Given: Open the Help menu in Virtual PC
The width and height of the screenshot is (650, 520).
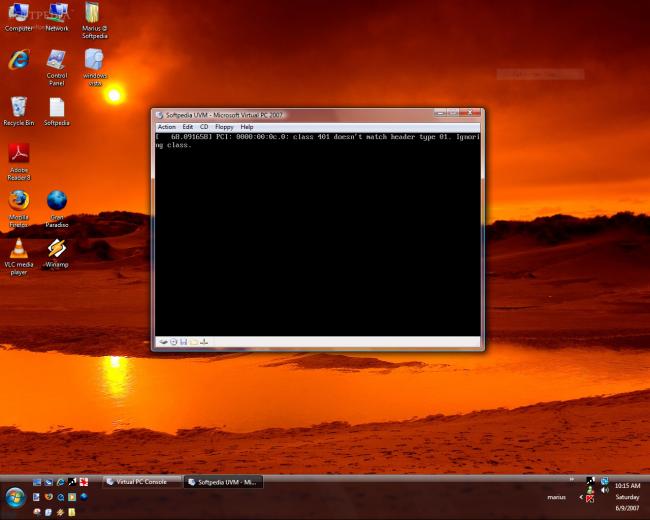Looking at the screenshot, I should tap(247, 127).
